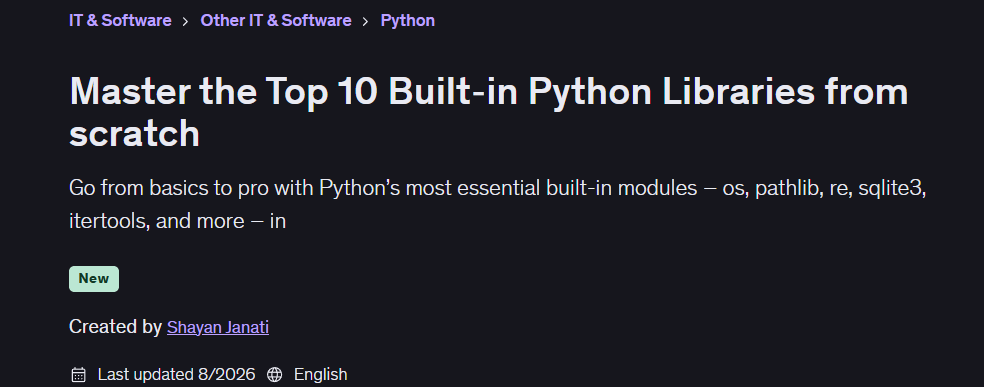984x387 pixels.
Task: Open the Other IT & Software breadcrumb
Action: click(x=275, y=21)
